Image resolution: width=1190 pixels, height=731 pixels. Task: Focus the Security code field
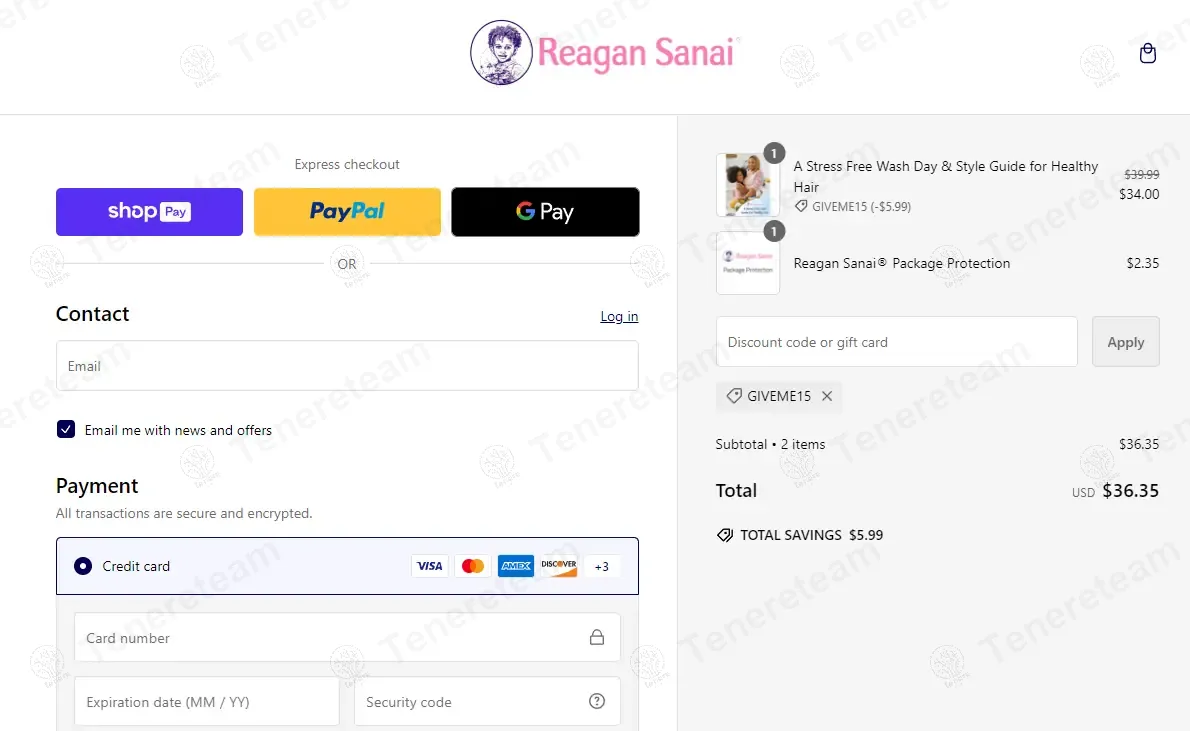(x=487, y=702)
